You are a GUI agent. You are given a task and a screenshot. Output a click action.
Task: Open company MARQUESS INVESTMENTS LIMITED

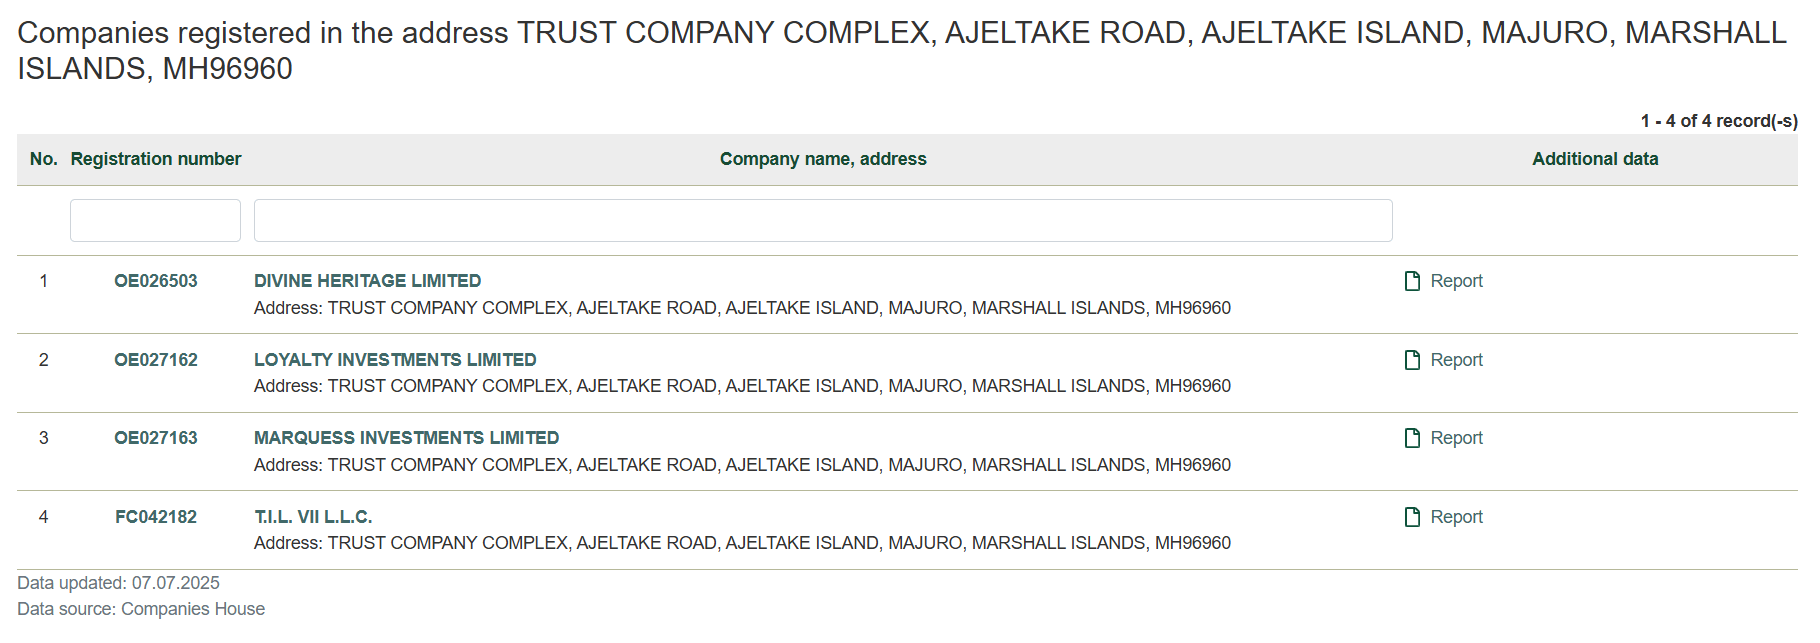pos(406,438)
